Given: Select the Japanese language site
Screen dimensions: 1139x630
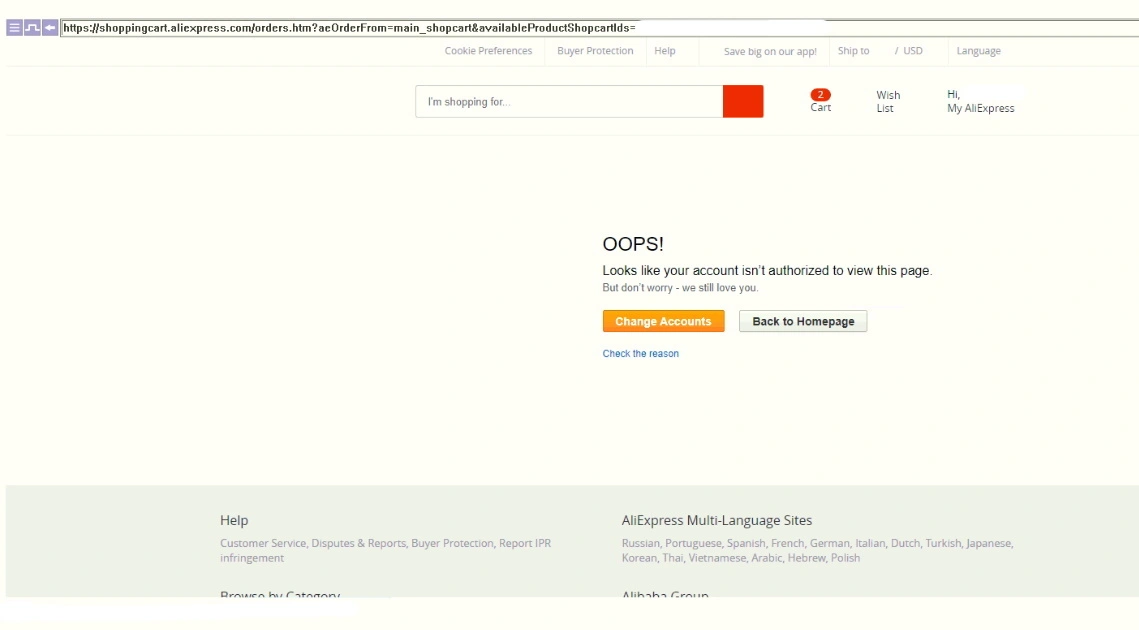Looking at the screenshot, I should [988, 543].
